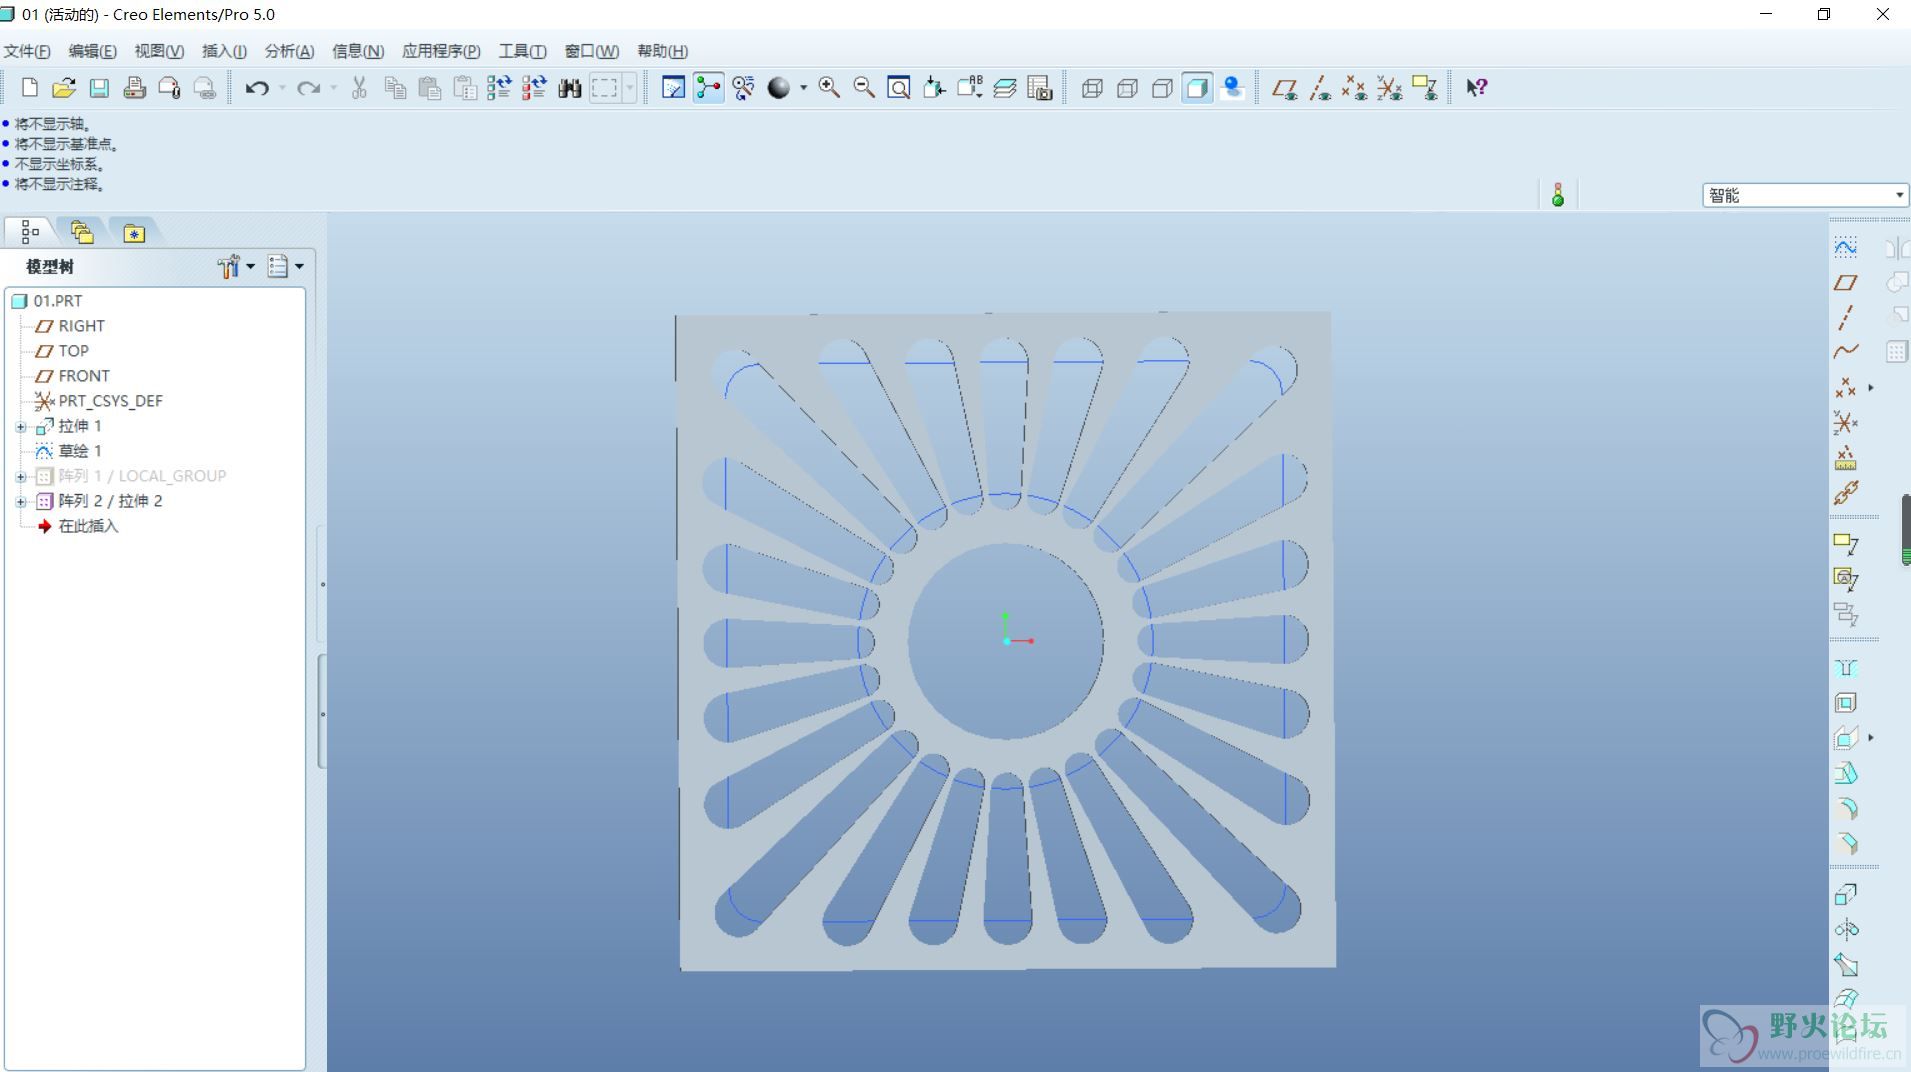Image resolution: width=1911 pixels, height=1072 pixels.
Task: Click the Cut scissors icon
Action: (x=359, y=88)
